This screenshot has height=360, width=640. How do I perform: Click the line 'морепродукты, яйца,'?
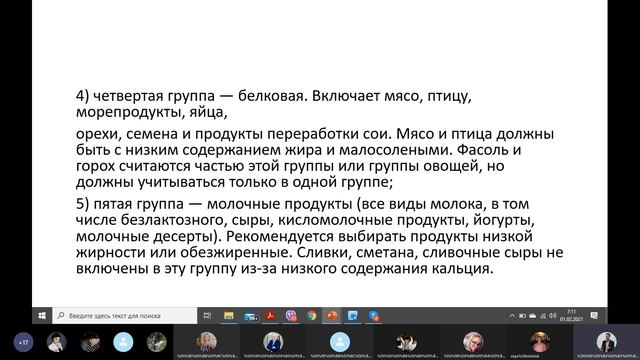[x=151, y=112]
